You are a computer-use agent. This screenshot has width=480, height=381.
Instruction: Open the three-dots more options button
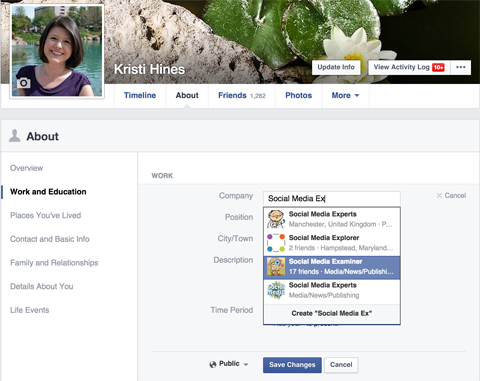tap(461, 67)
